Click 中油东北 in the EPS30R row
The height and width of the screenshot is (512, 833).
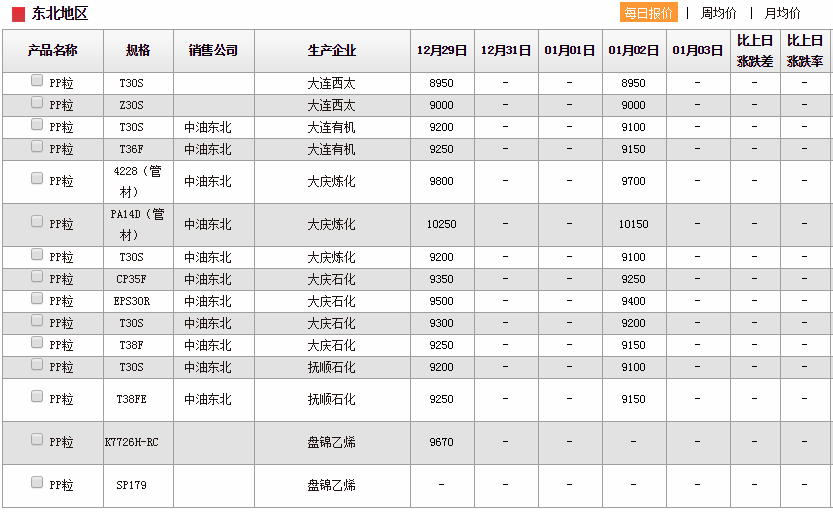[x=208, y=302]
